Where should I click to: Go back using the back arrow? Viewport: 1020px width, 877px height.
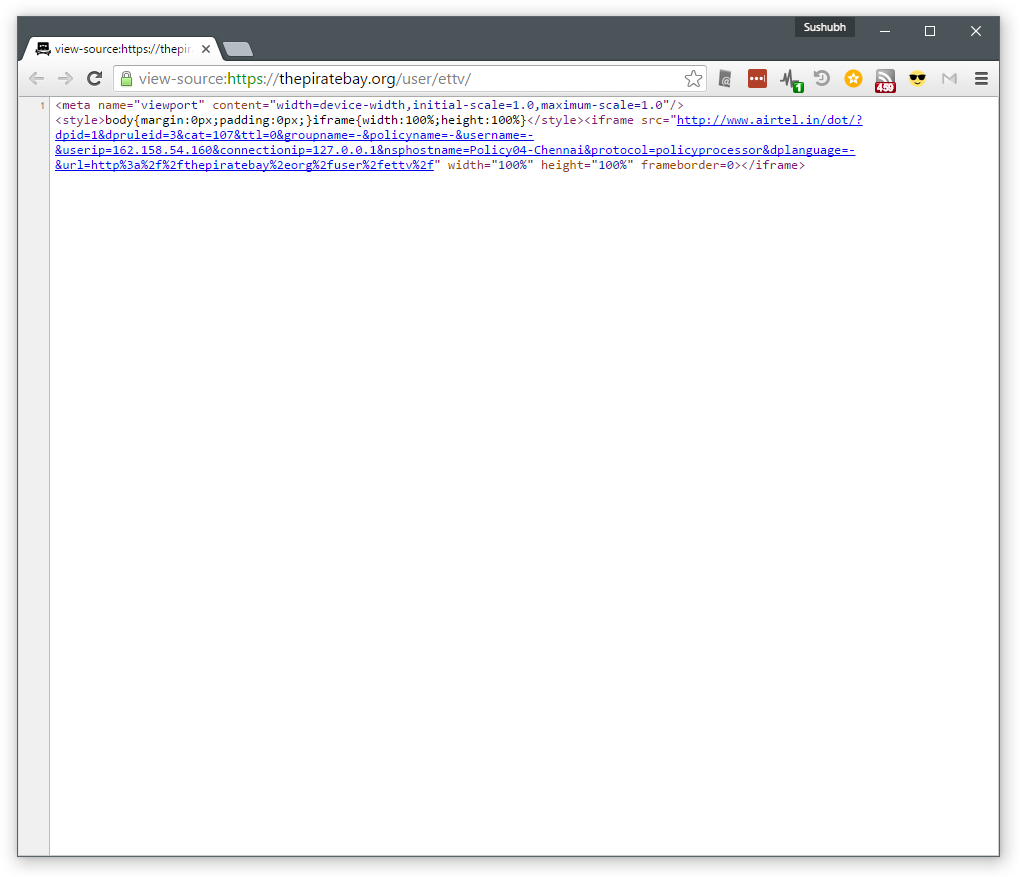[36, 79]
